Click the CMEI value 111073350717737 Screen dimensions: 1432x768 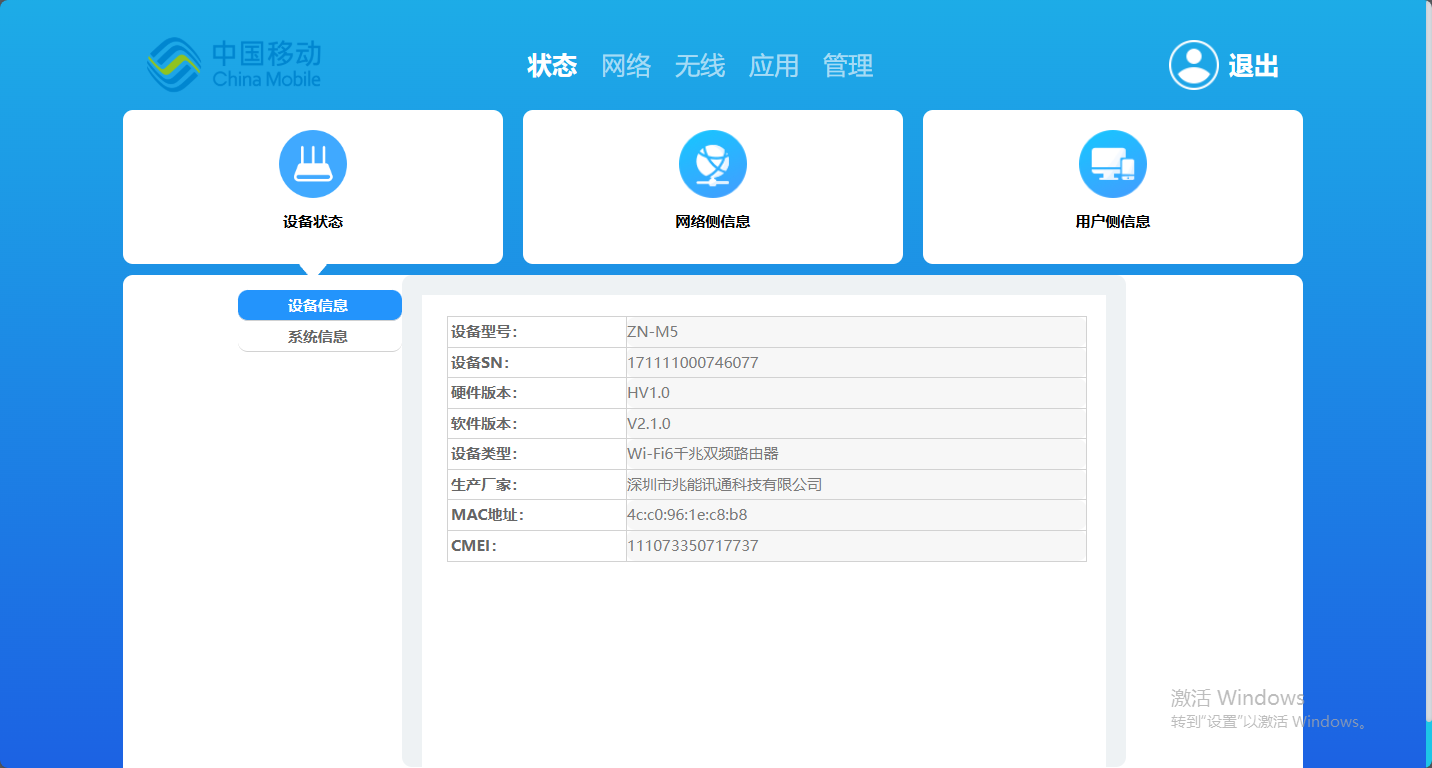(692, 546)
